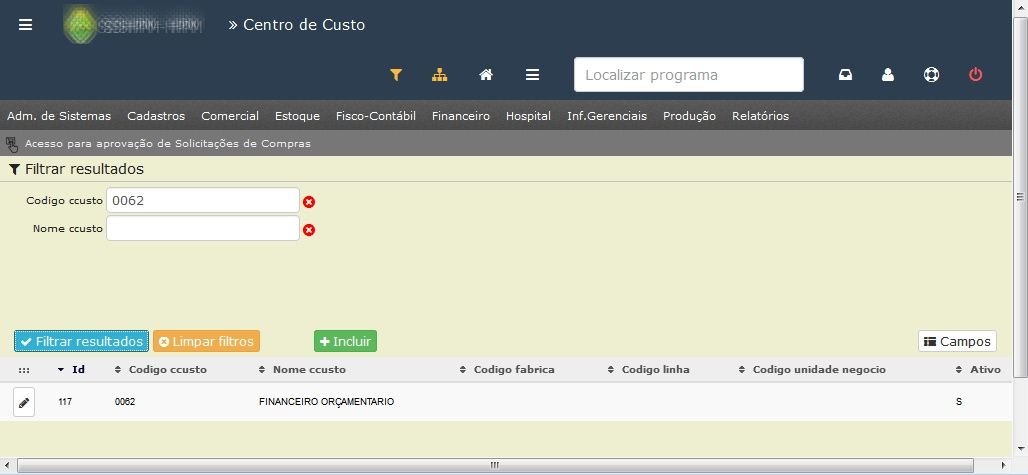The image size is (1028, 475).
Task: Open the Cadastros menu
Action: pos(156,116)
